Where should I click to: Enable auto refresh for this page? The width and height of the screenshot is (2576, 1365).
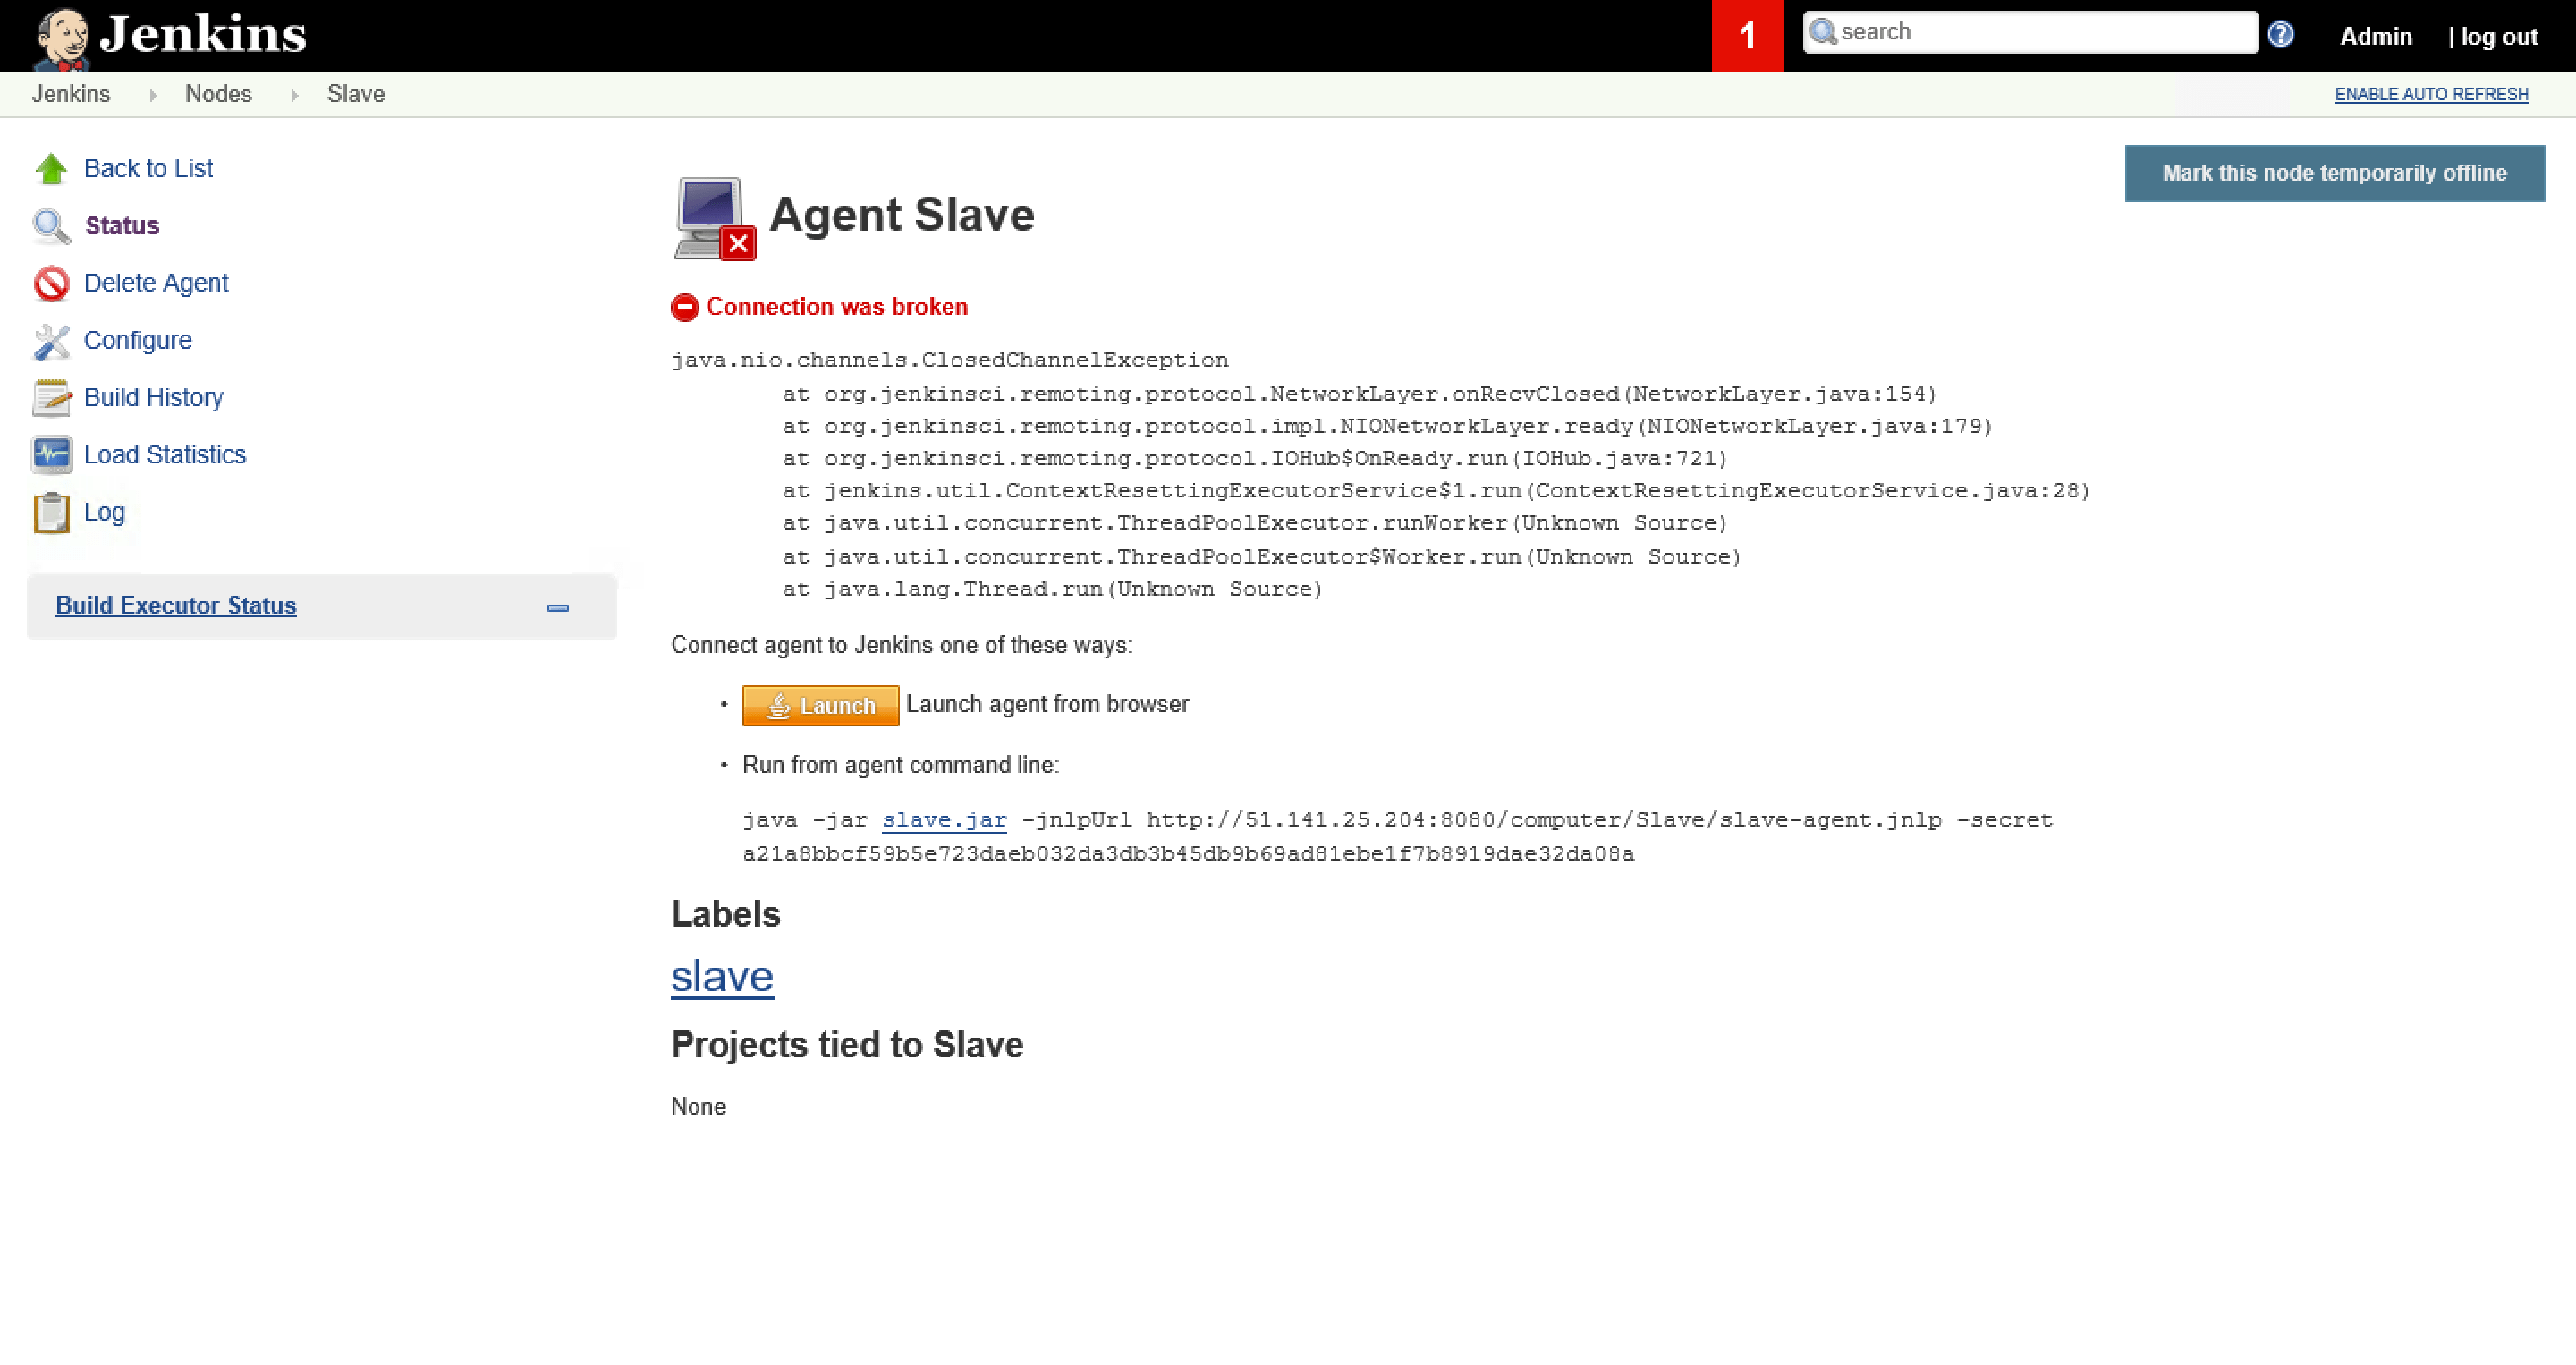click(2432, 93)
